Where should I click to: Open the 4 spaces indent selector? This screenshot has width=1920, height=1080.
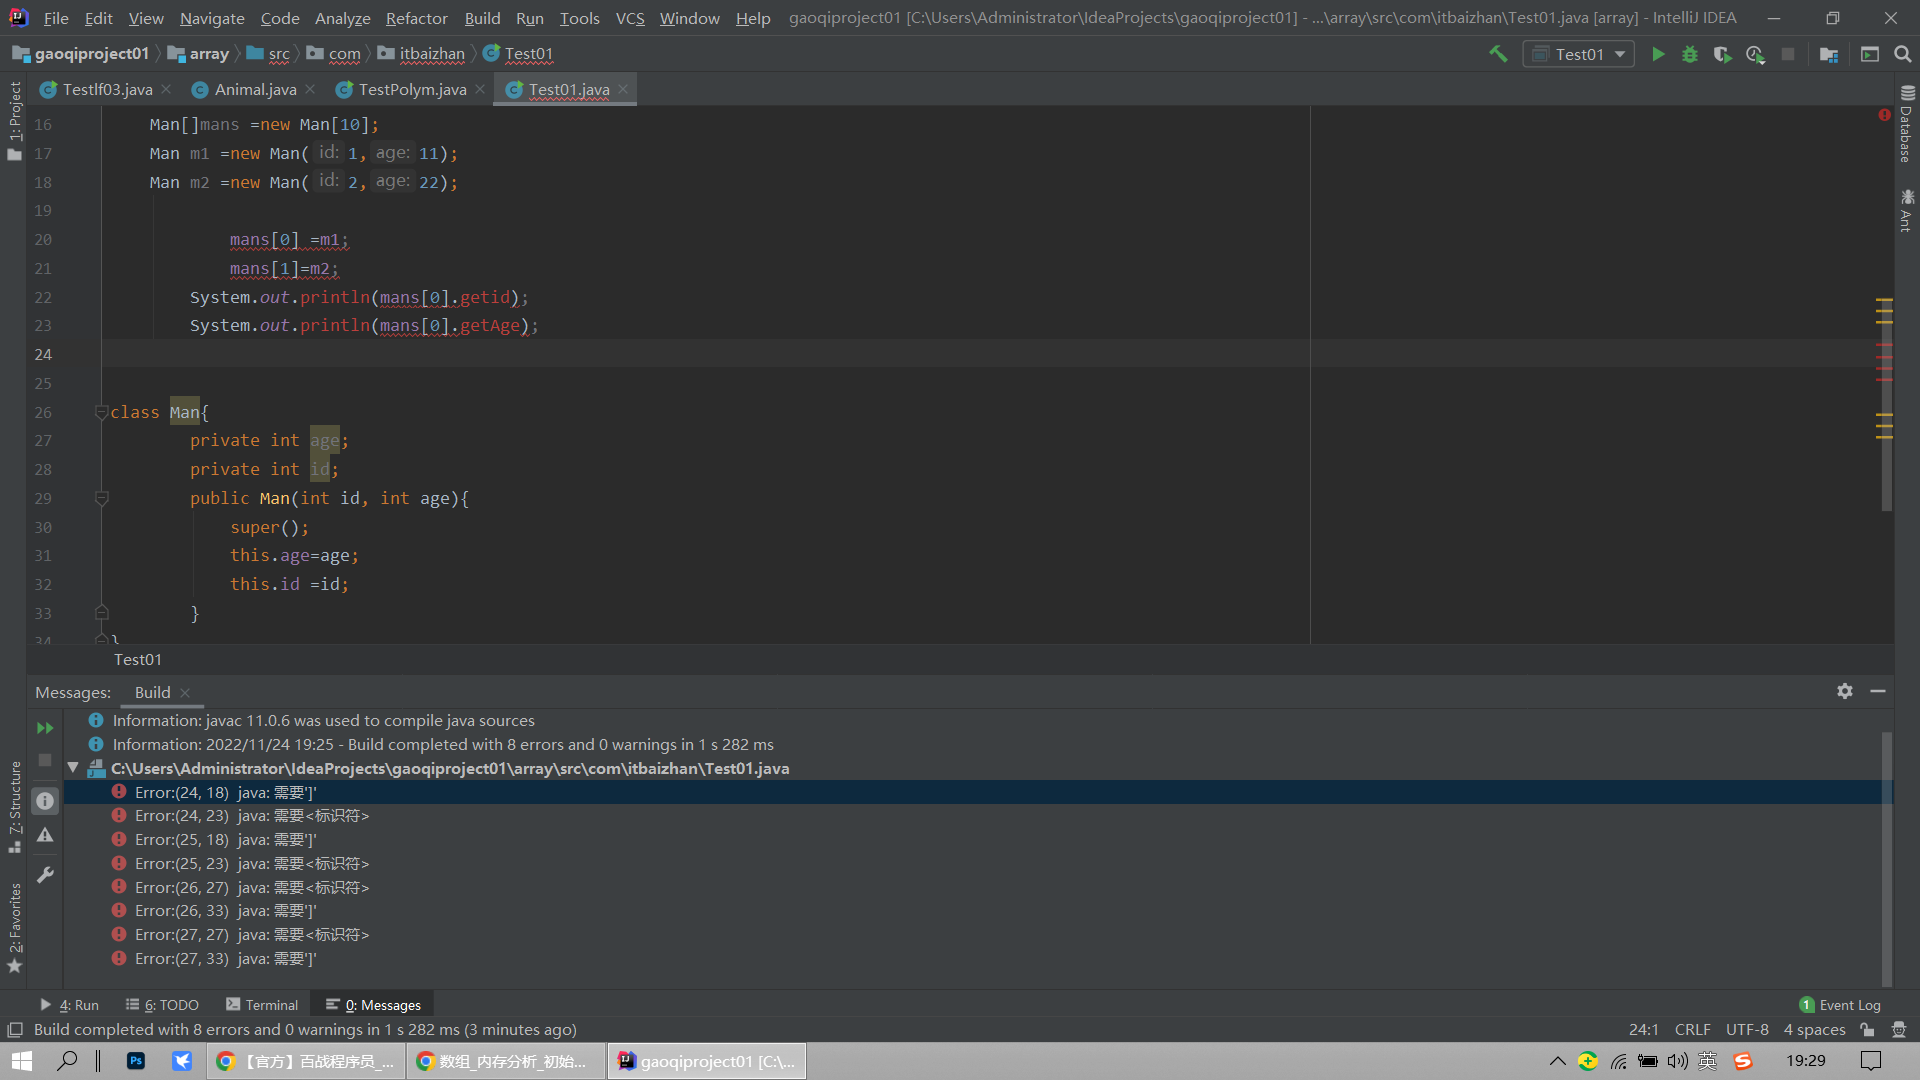[x=1814, y=1029]
